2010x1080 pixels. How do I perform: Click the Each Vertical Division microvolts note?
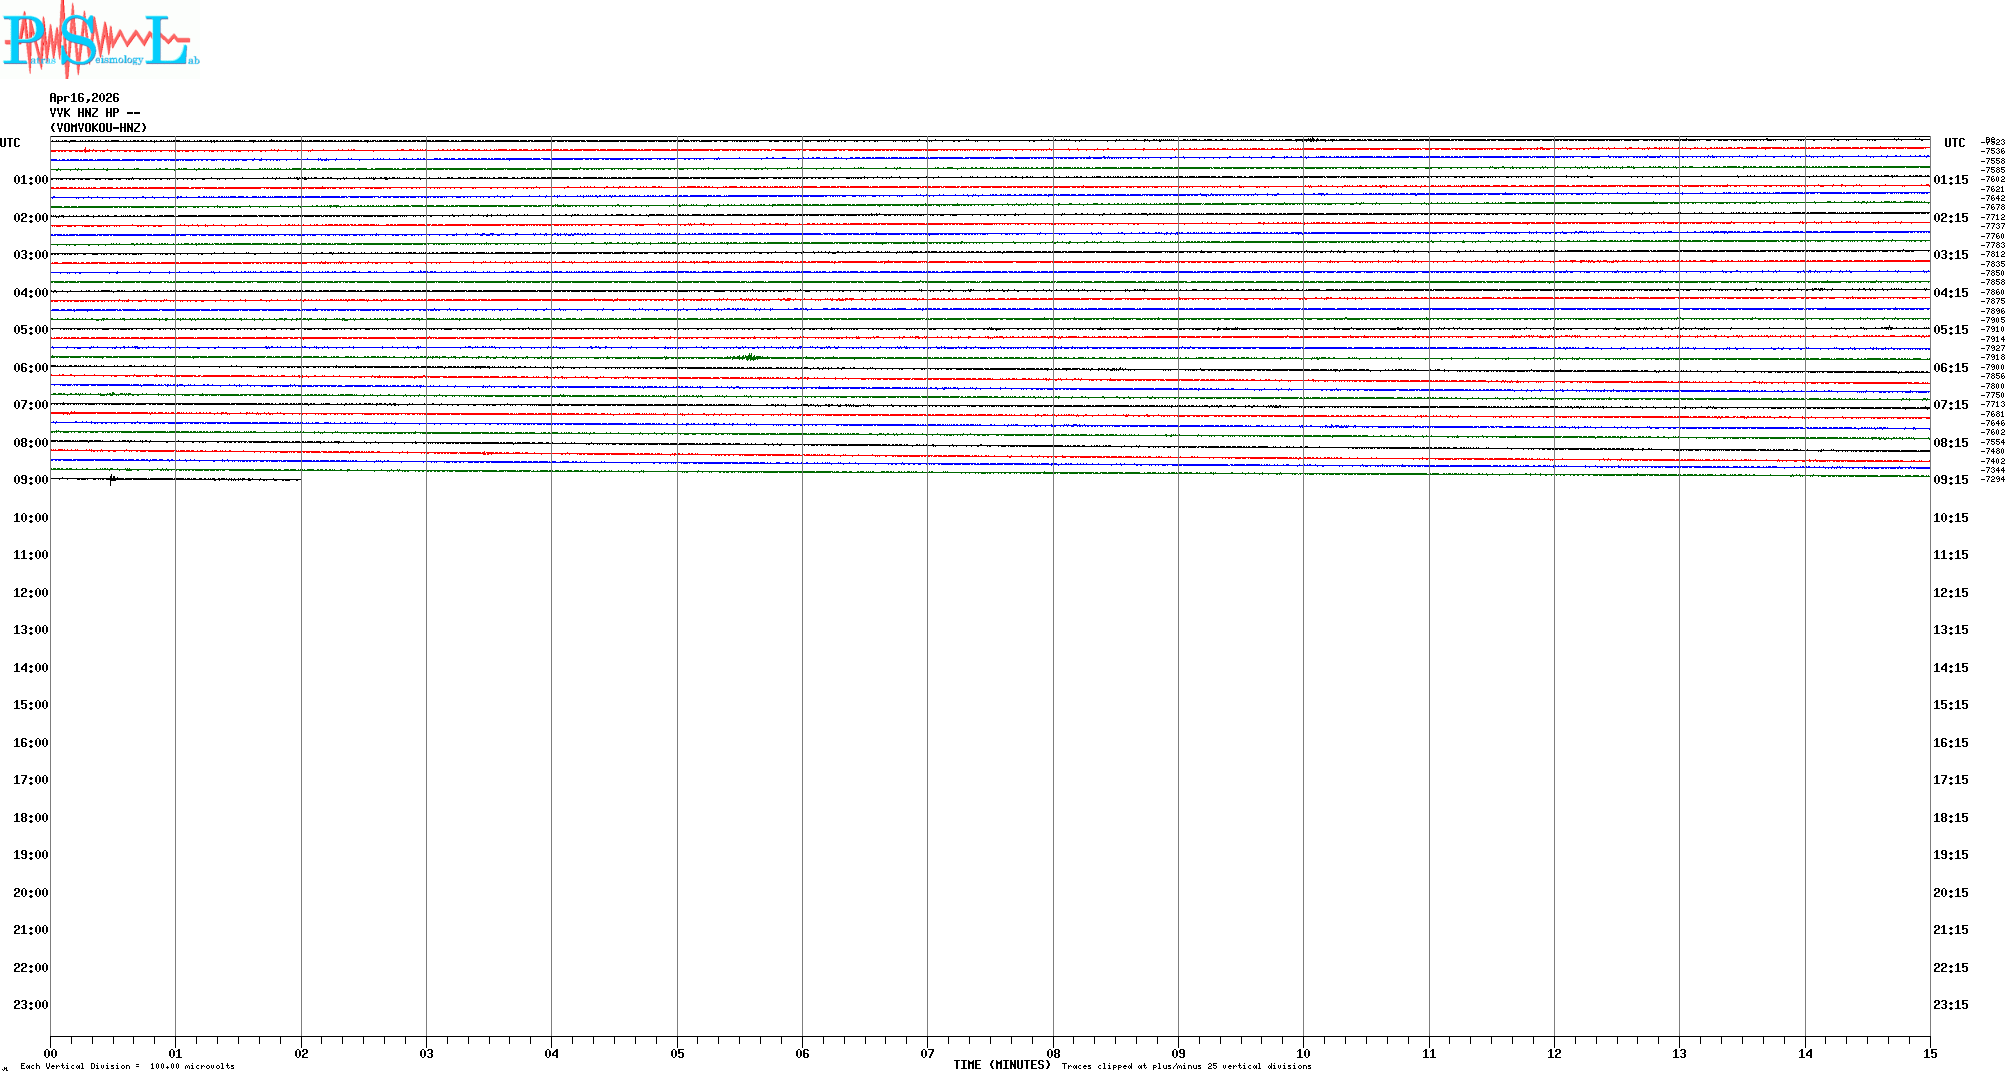127,1067
